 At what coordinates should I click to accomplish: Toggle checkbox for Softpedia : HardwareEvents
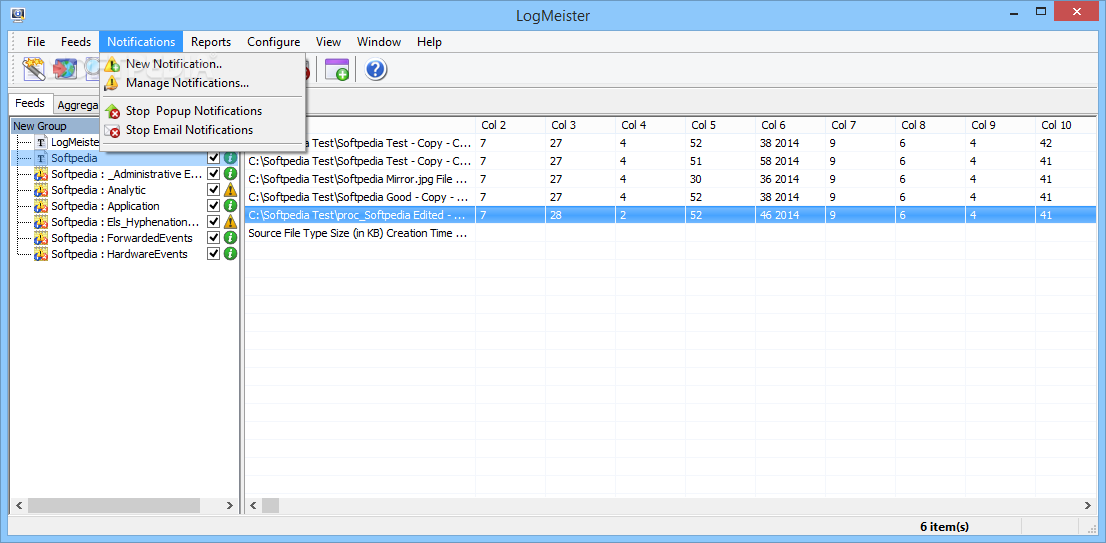pos(214,254)
